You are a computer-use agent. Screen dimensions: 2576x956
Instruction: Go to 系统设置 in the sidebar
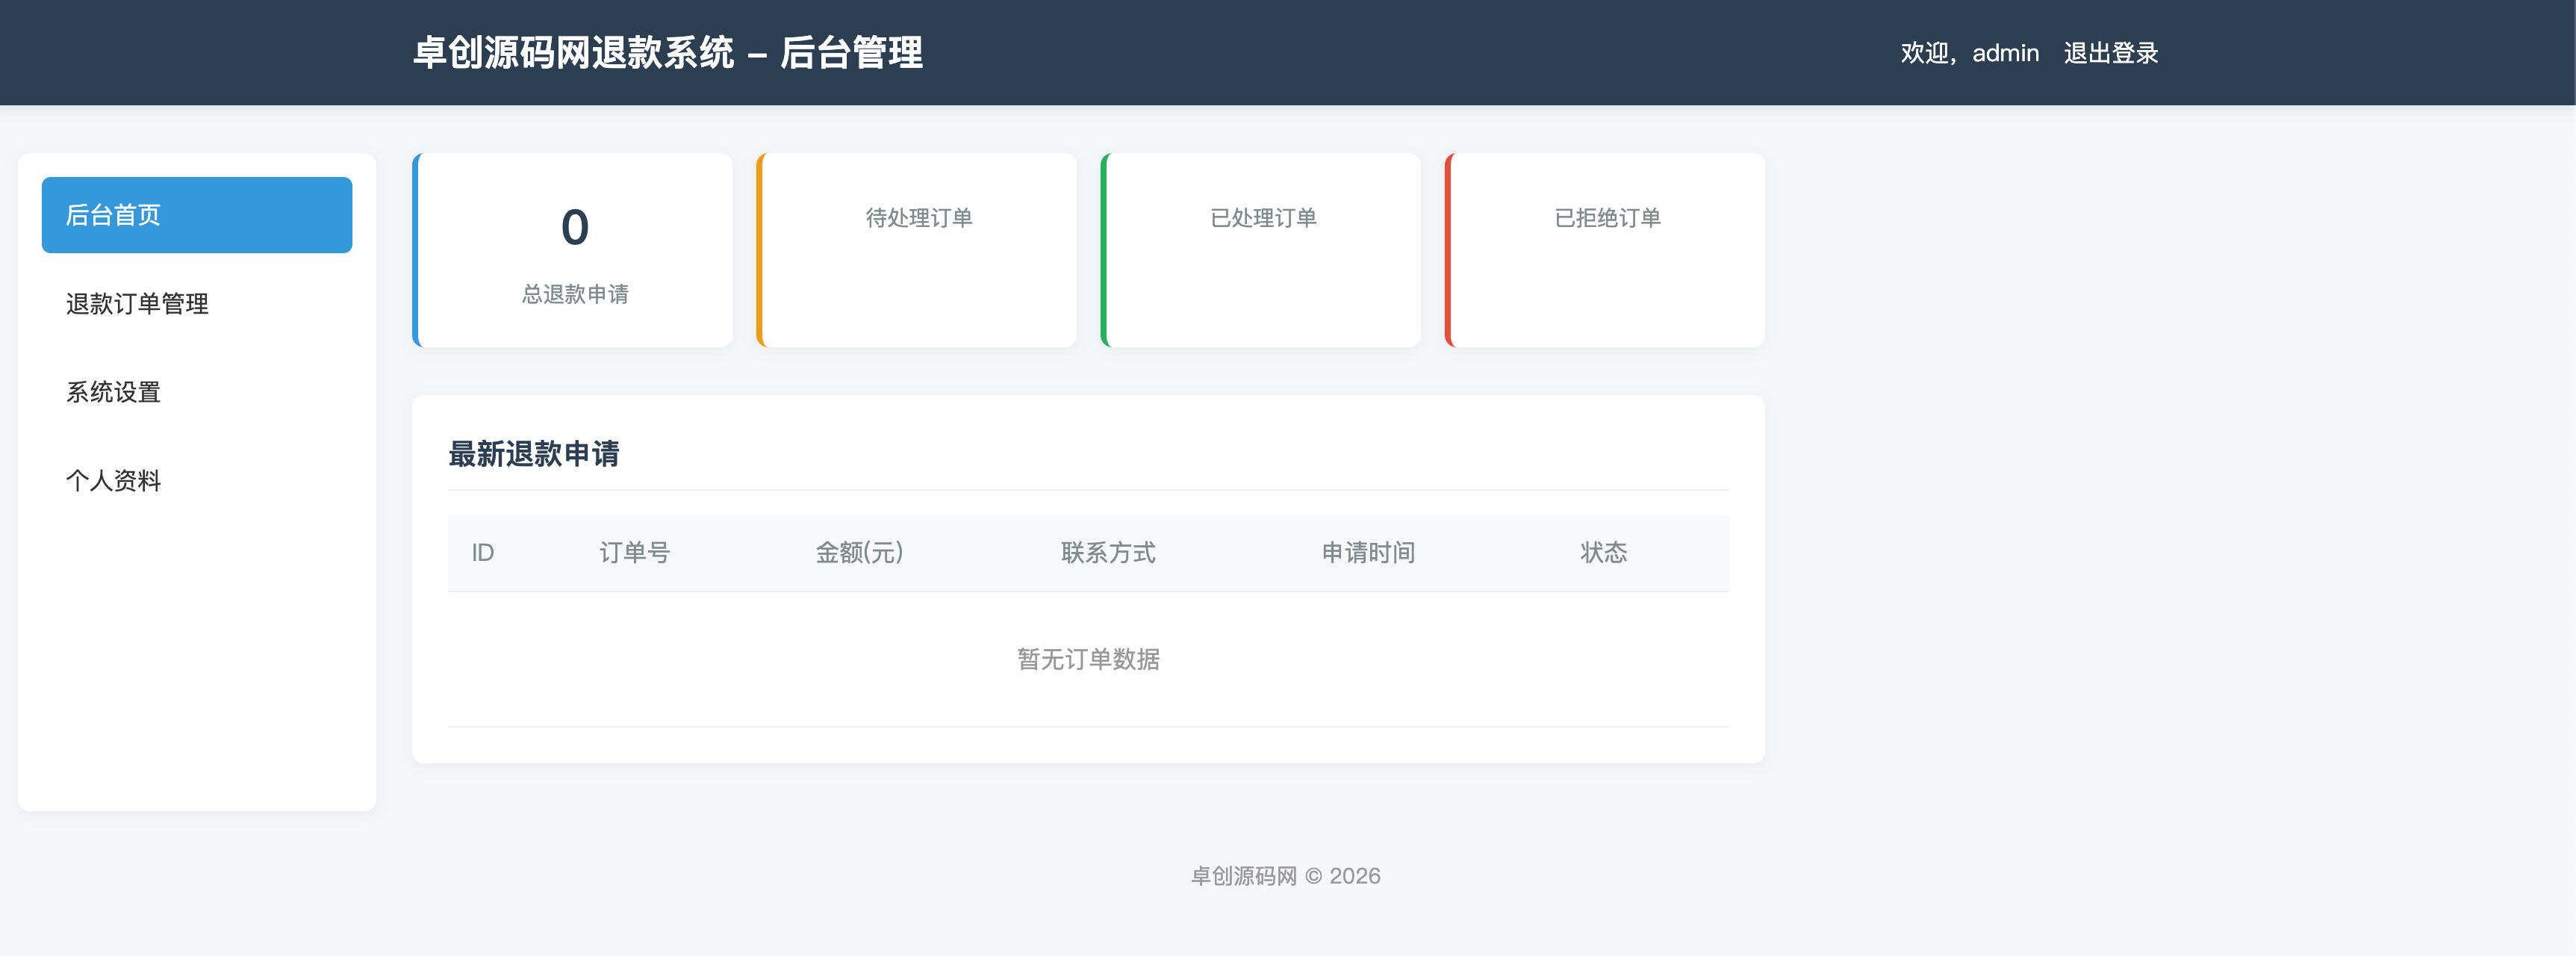coord(114,392)
